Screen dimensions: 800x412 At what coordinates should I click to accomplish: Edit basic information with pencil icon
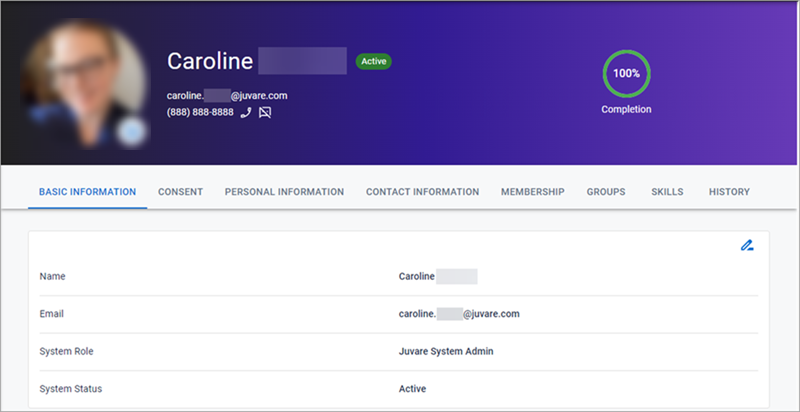pos(747,245)
